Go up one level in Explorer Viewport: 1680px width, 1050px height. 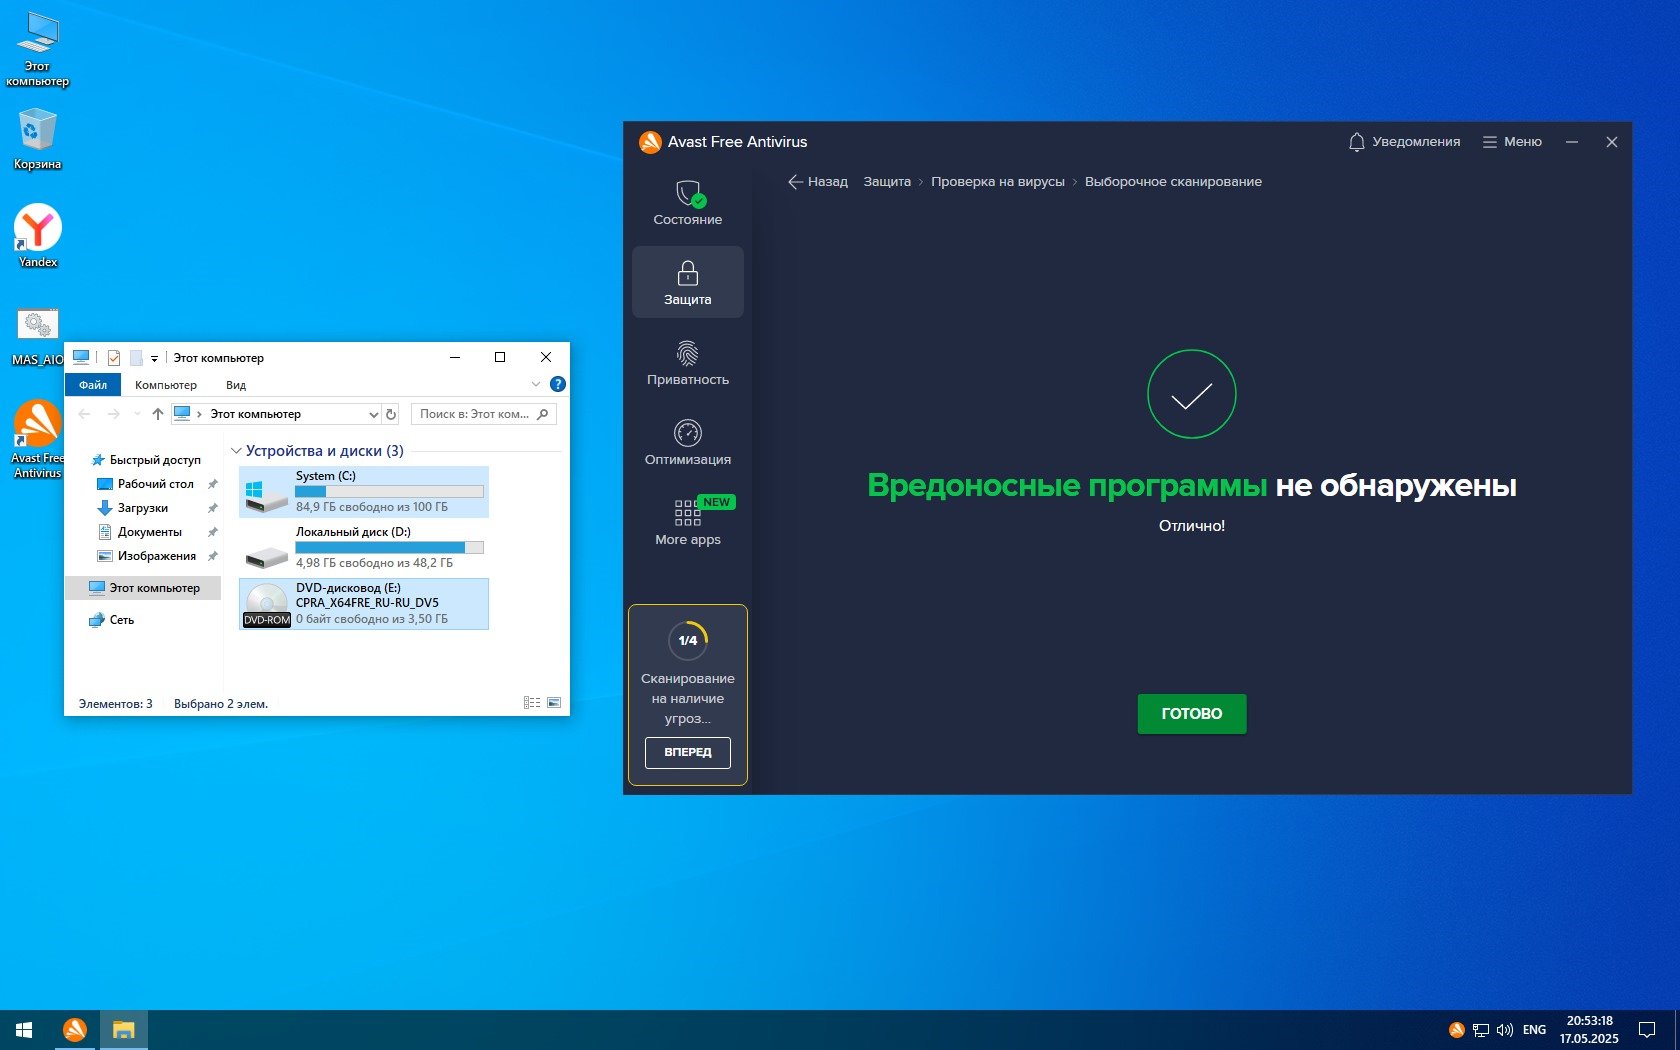point(157,414)
